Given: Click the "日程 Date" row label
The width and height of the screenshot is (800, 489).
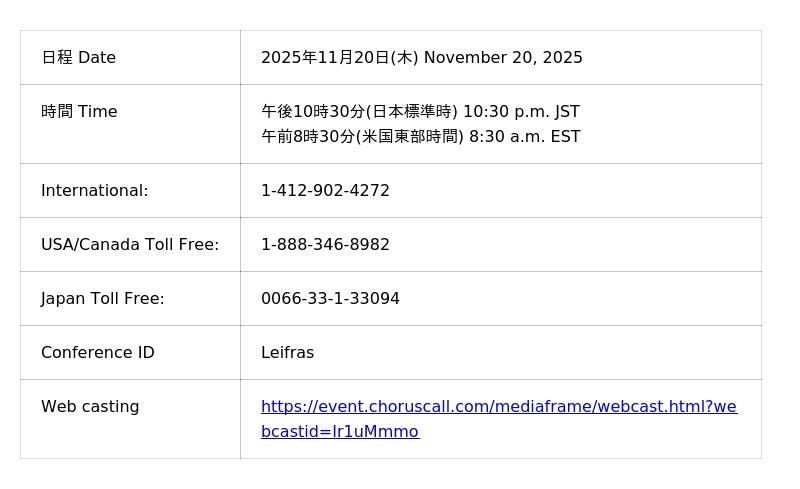Looking at the screenshot, I should tap(78, 58).
